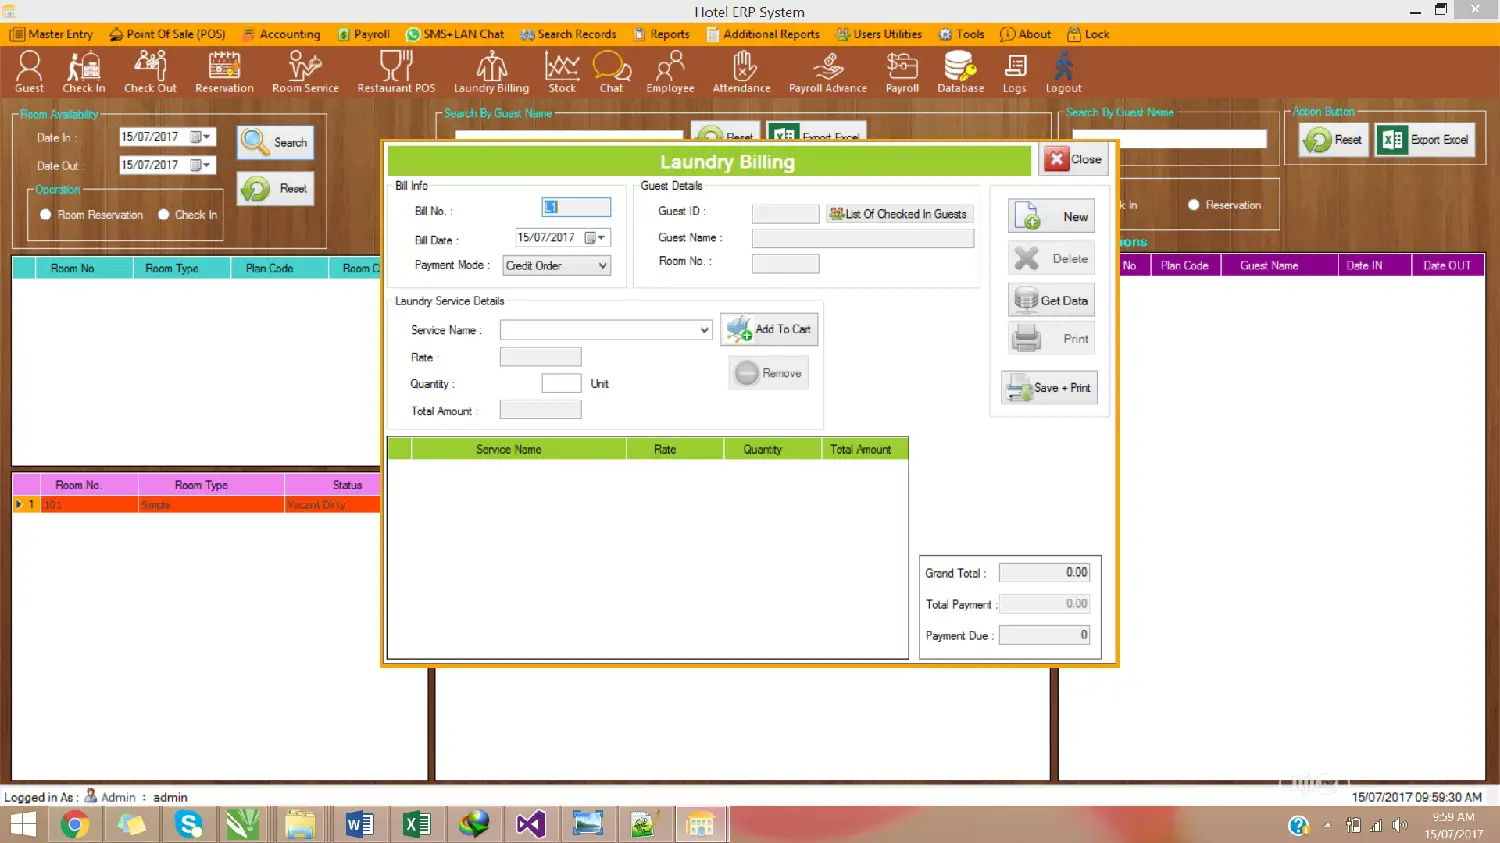Screen dimensions: 1500x843
Task: Launch Google Chrome from the taskbar
Action: tap(75, 825)
